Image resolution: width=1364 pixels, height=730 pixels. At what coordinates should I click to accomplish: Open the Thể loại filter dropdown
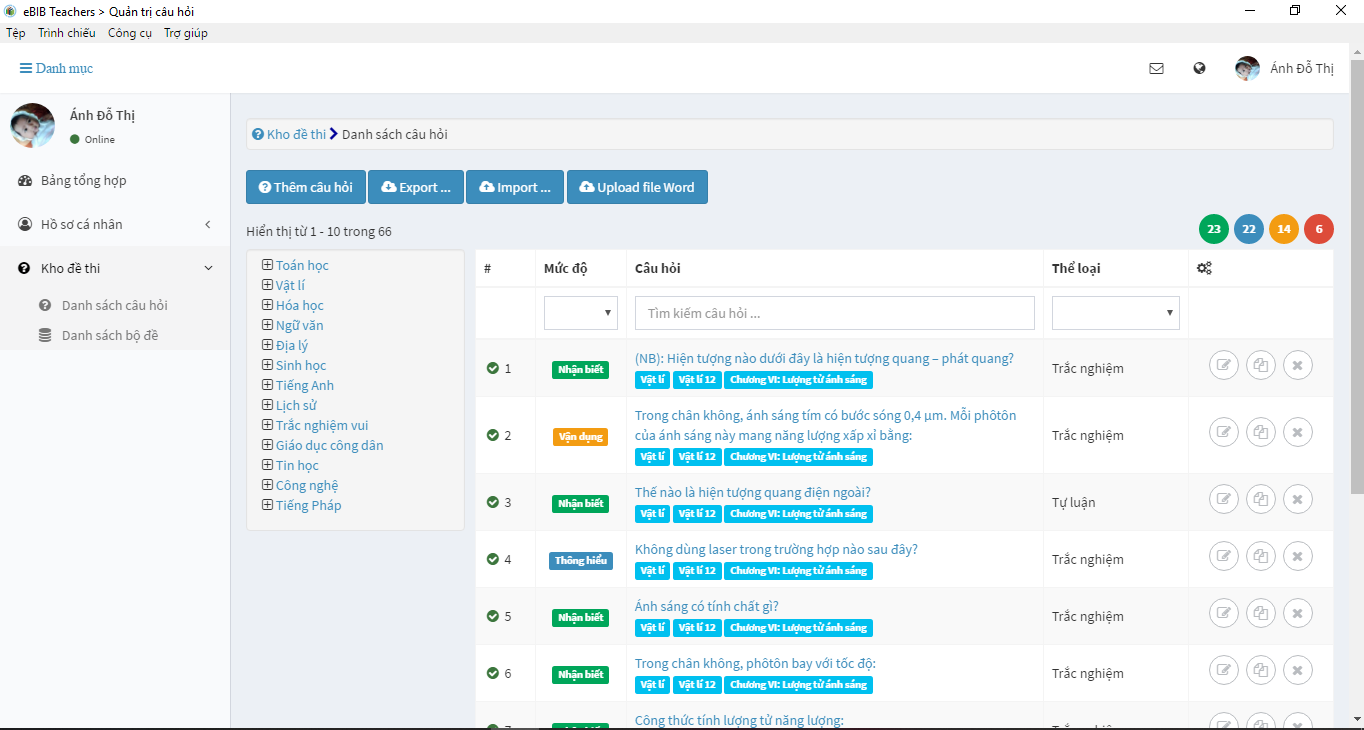pyautogui.click(x=1115, y=313)
